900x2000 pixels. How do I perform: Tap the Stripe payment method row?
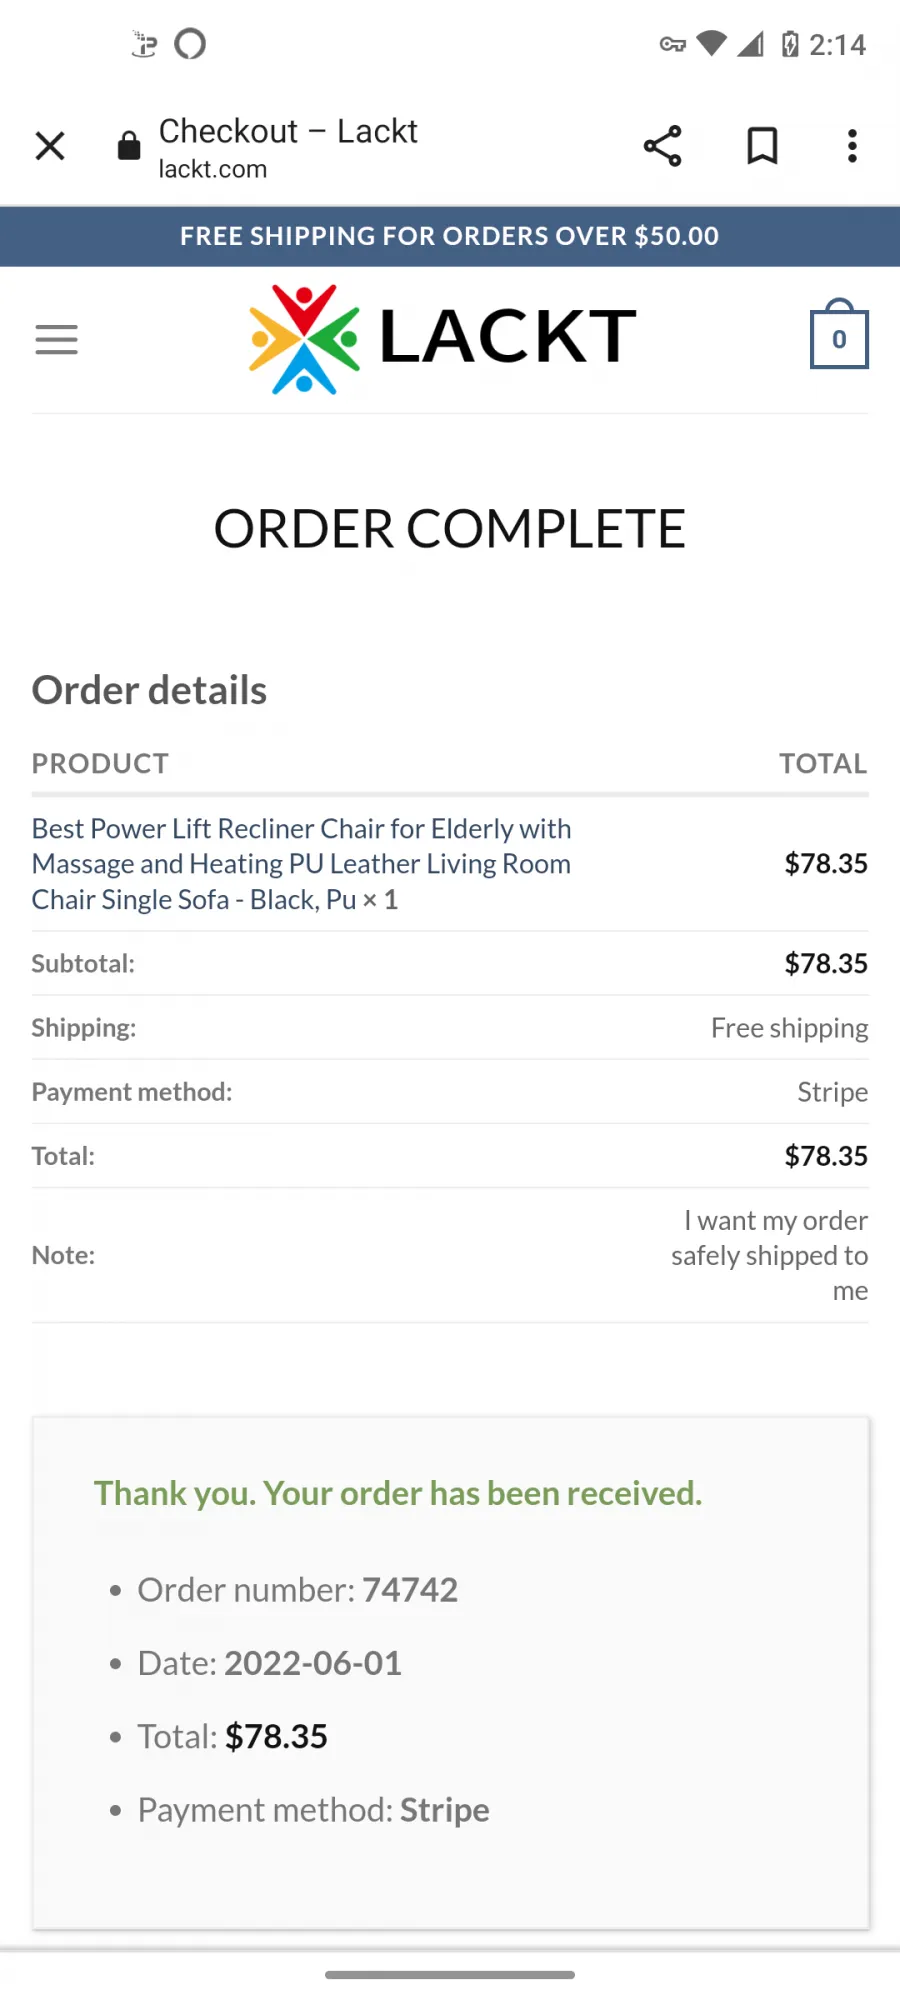pyautogui.click(x=450, y=1092)
